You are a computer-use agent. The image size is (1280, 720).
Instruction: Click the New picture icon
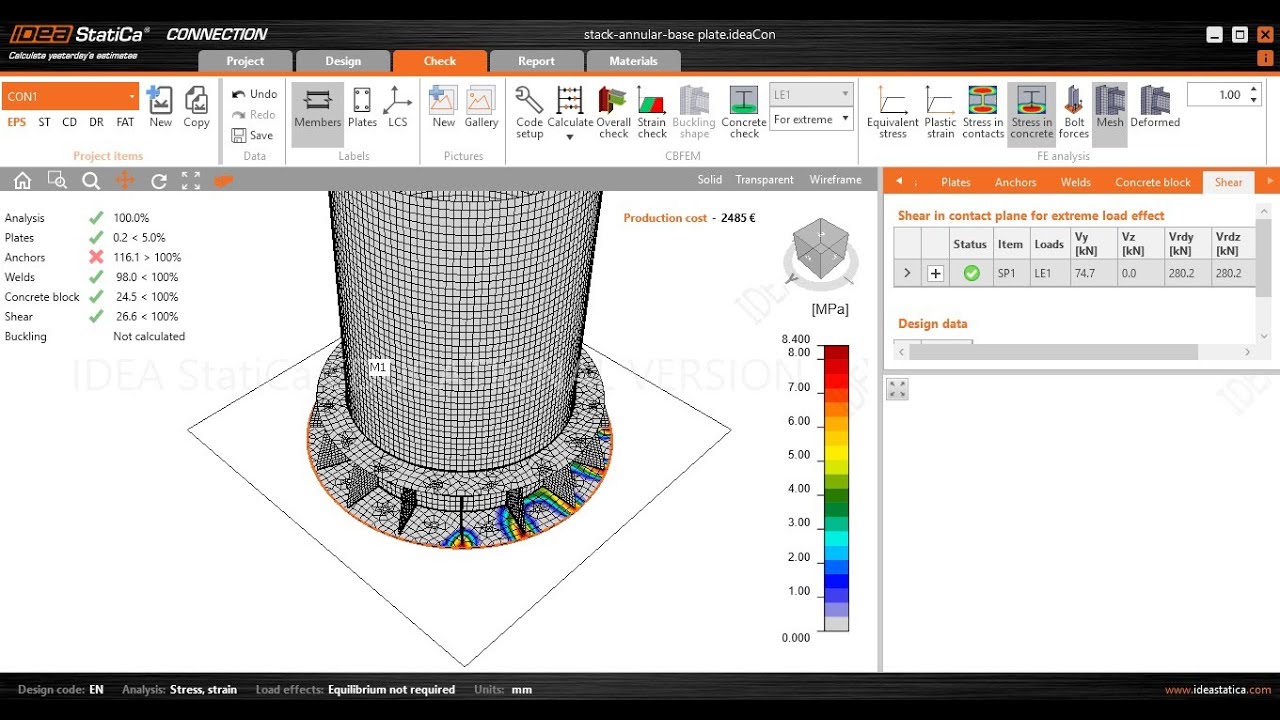pos(444,107)
